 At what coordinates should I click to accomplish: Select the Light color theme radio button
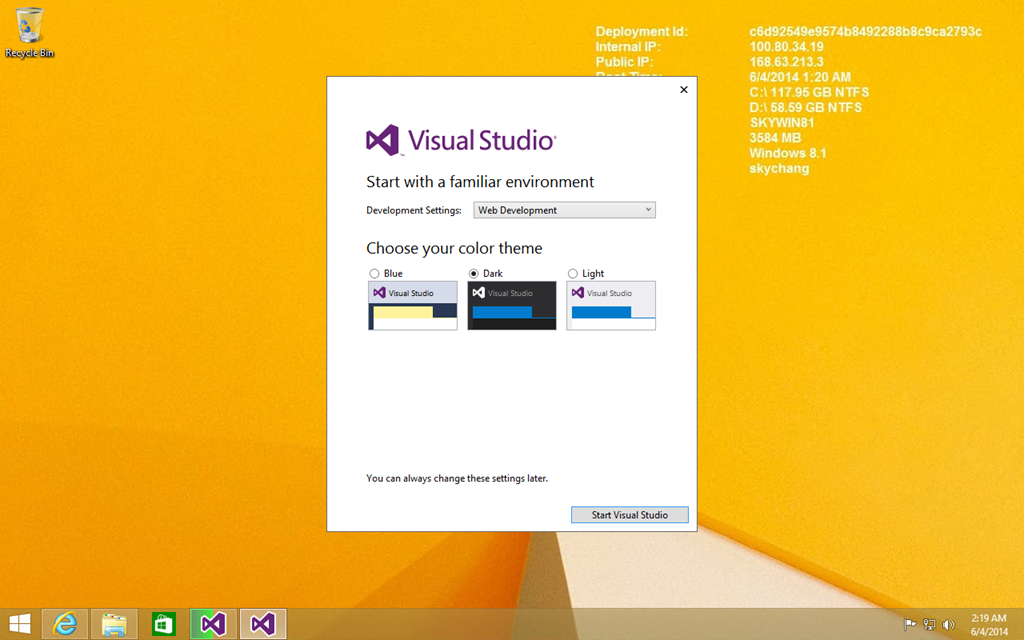click(573, 274)
